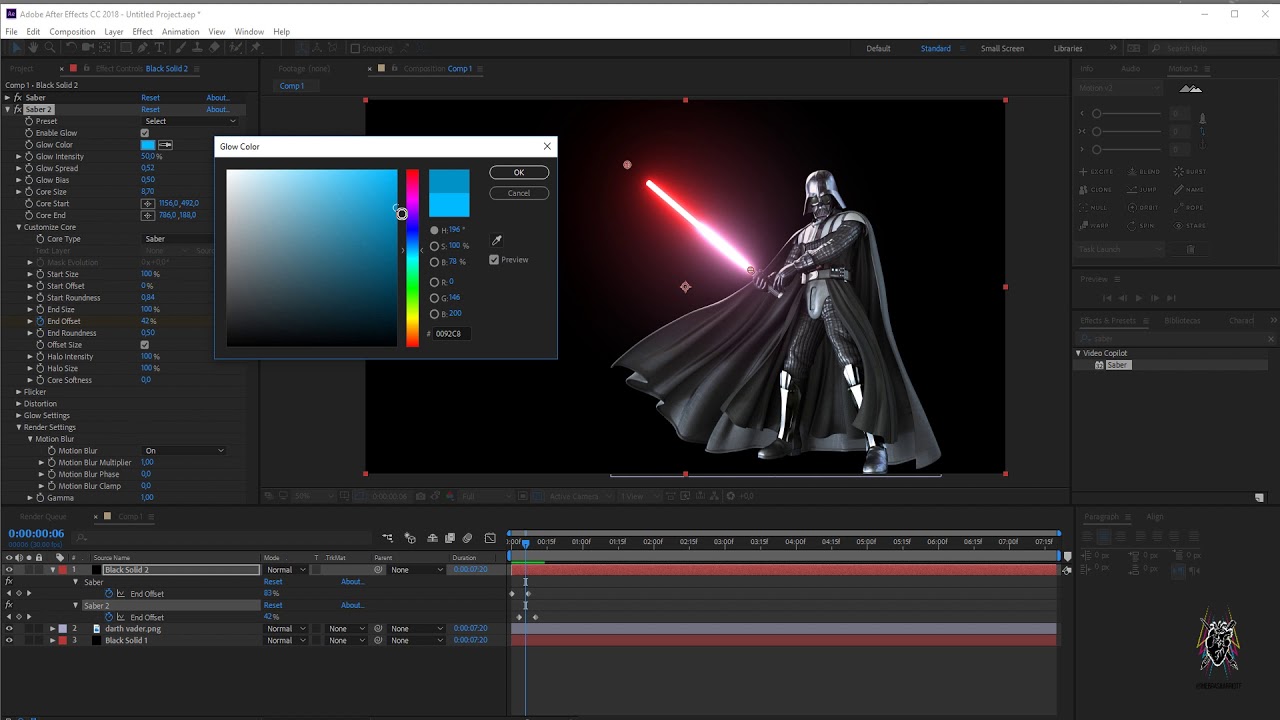
Task: Click Reset link for Saber 2 effect
Action: tap(150, 109)
